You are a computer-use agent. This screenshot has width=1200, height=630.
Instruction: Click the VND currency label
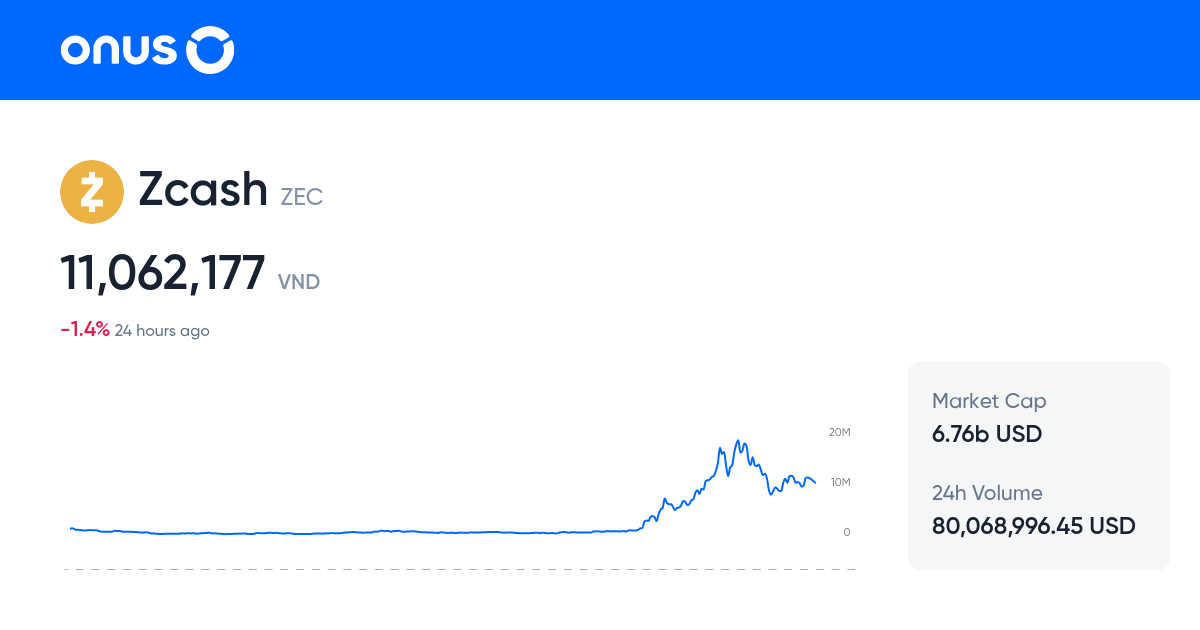coord(299,282)
